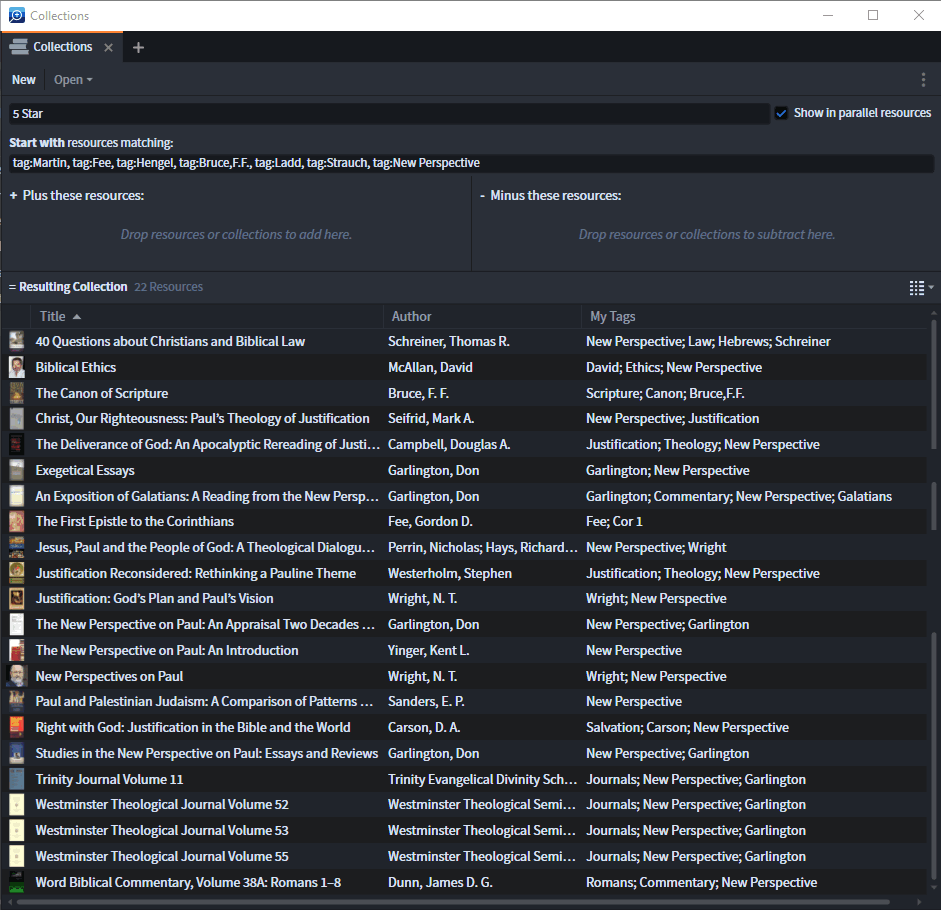941x910 pixels.
Task: Click cover thumbnail of Justification Reconsidered
Action: pyautogui.click(x=17, y=573)
